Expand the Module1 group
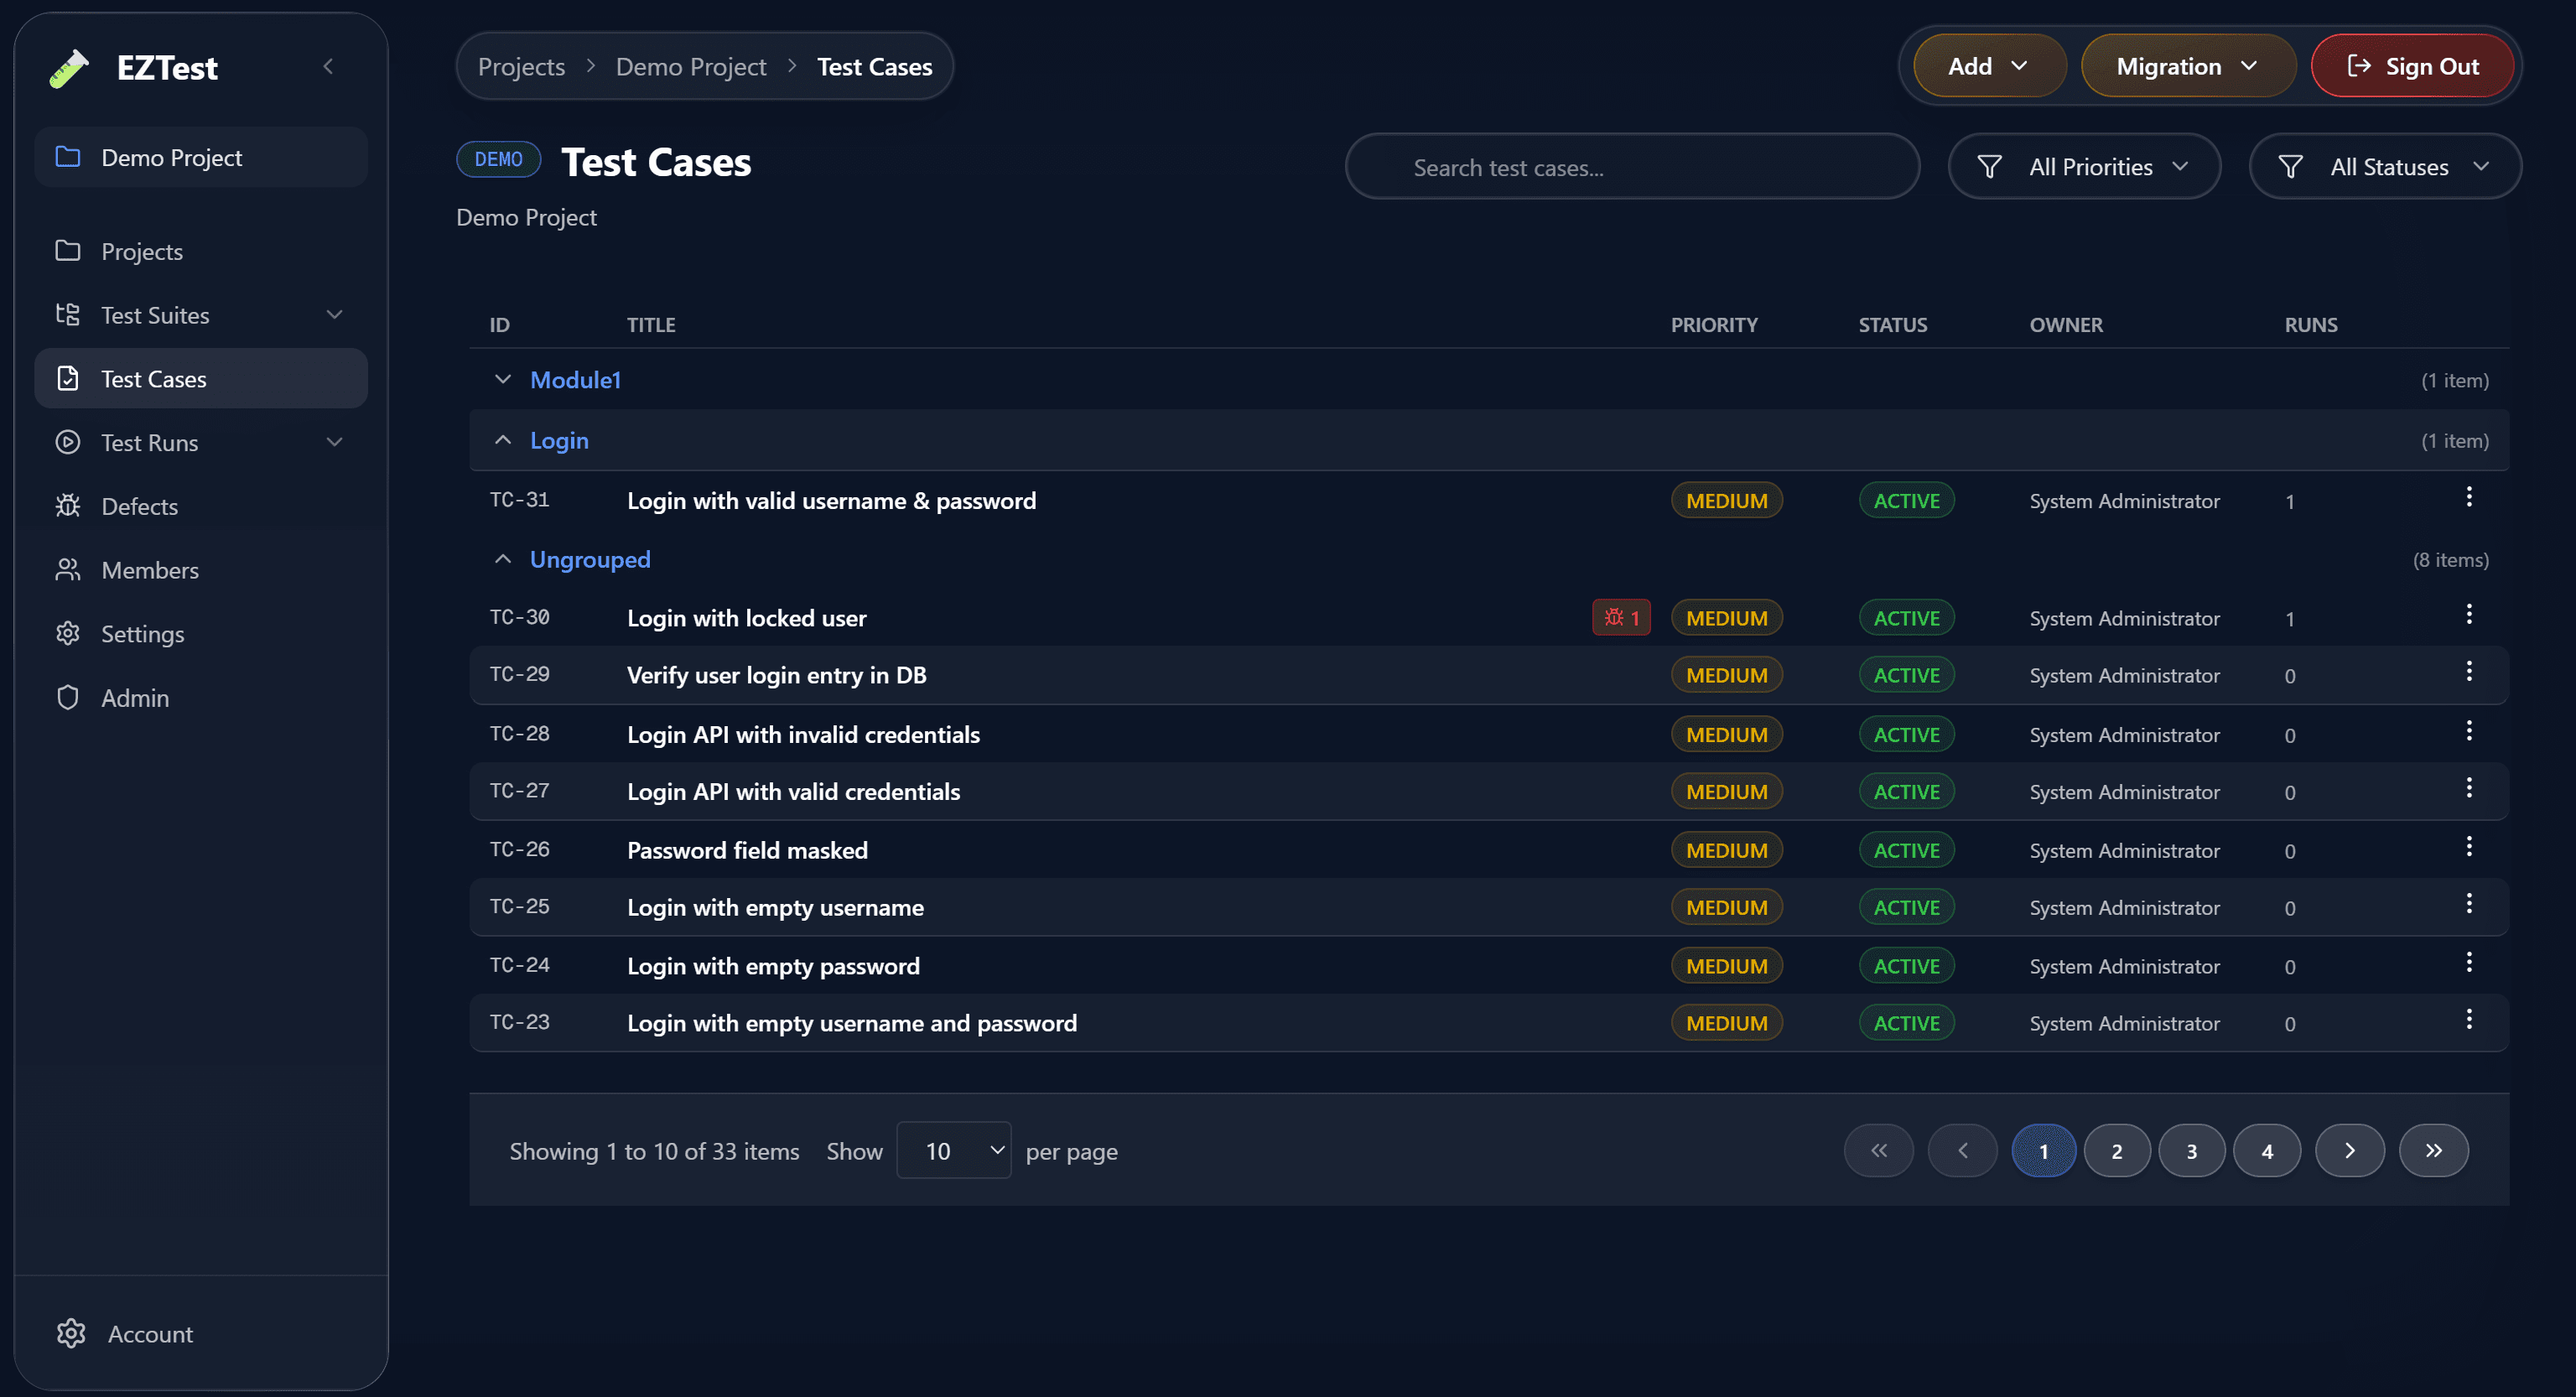 click(502, 379)
